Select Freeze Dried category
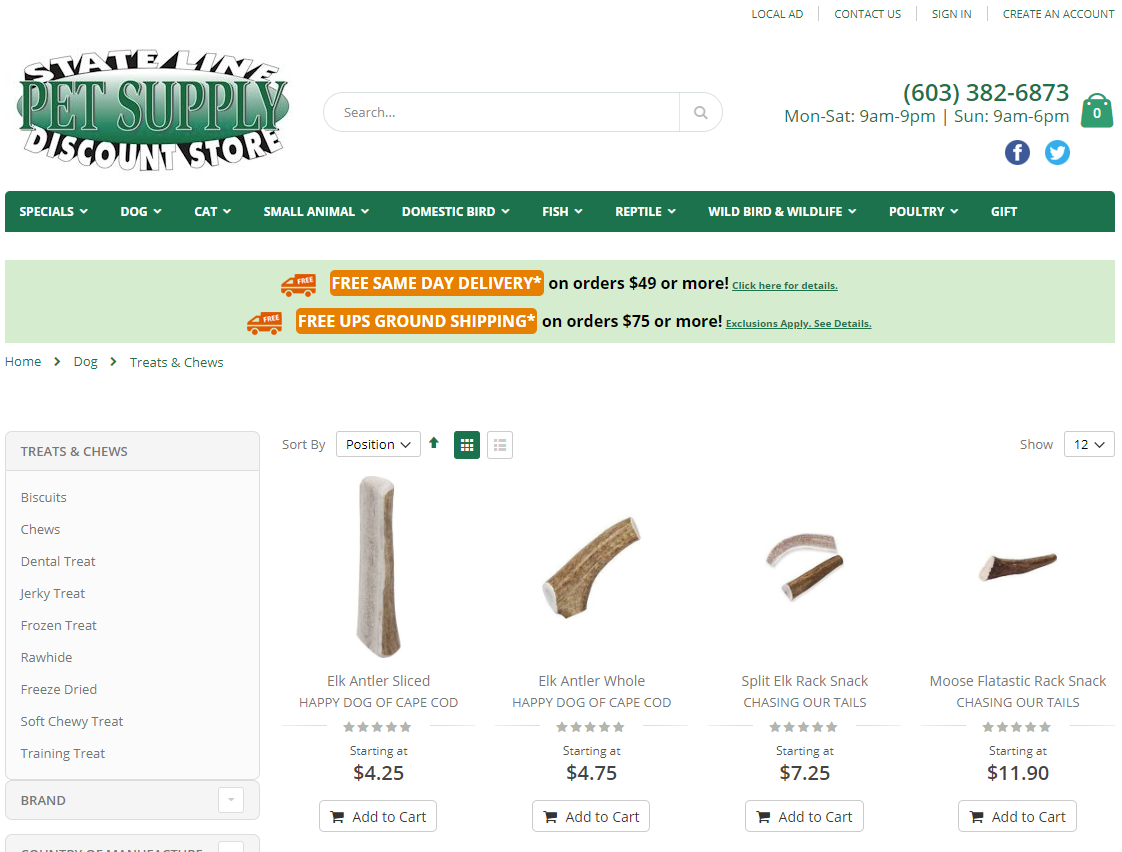 pyautogui.click(x=59, y=690)
